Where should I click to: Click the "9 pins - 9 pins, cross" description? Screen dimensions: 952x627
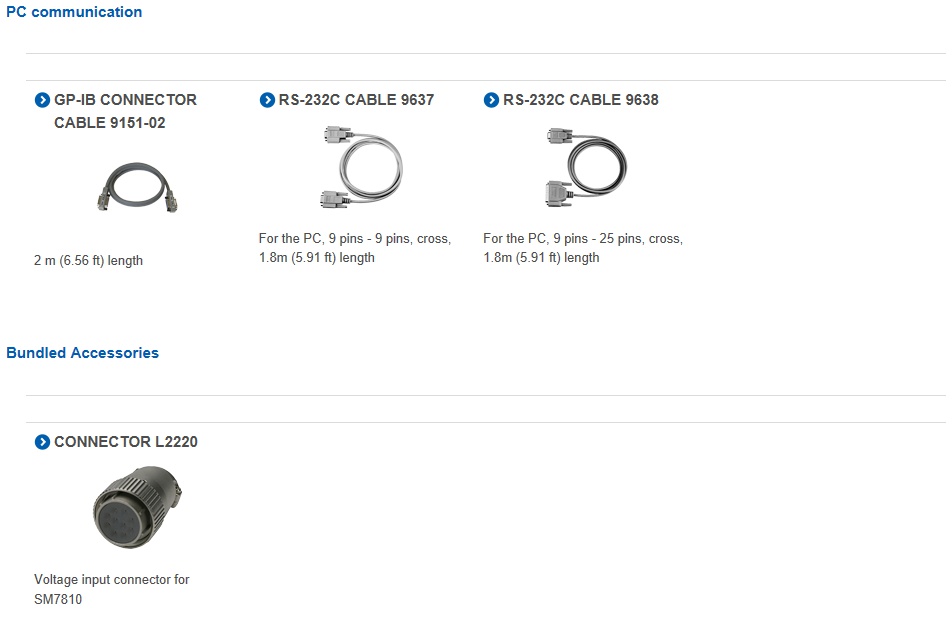click(389, 239)
